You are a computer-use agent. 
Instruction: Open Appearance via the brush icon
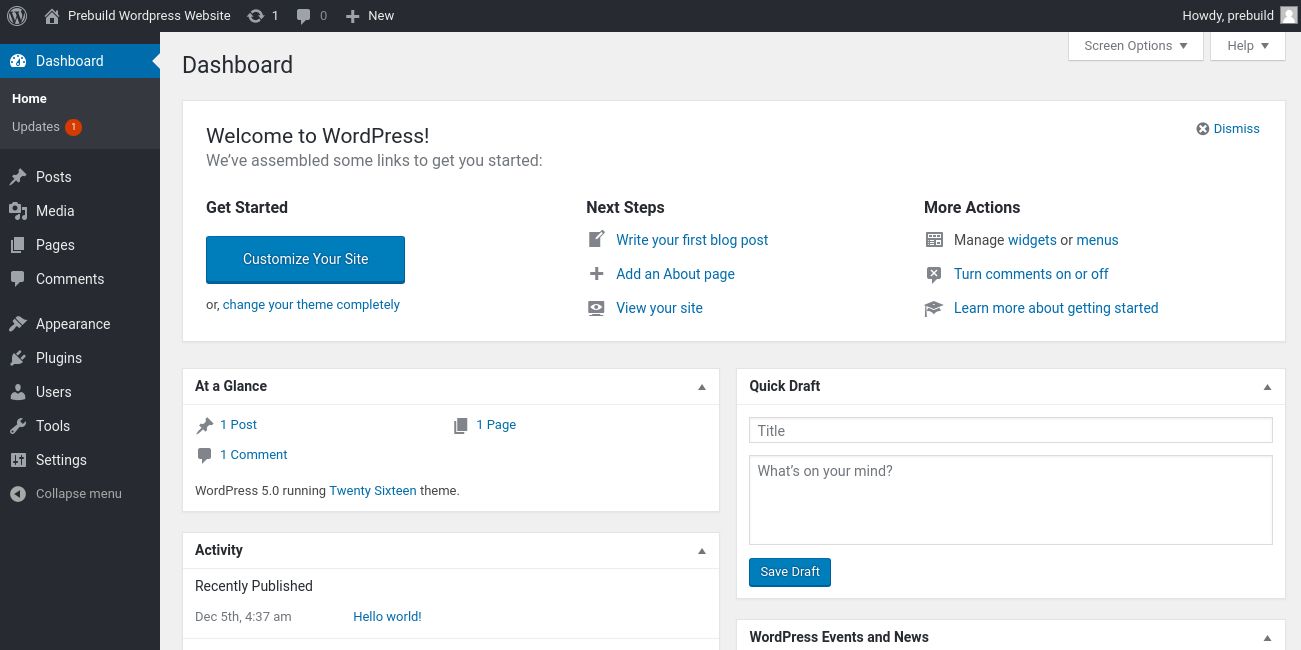coord(19,323)
